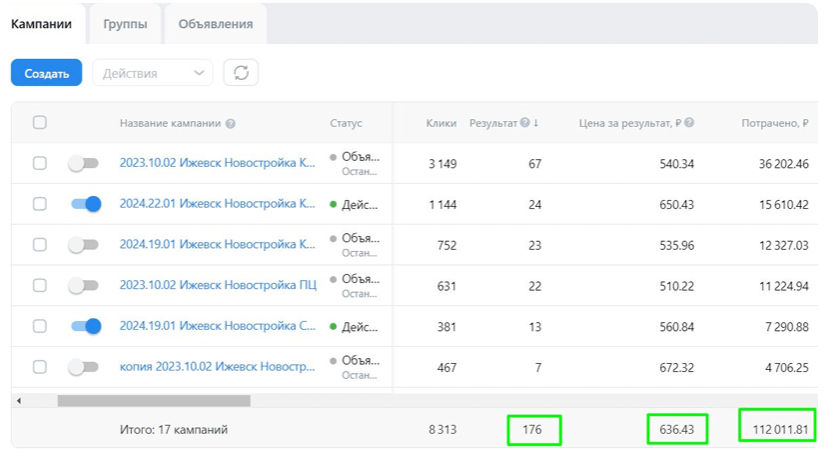Switch off 2024.19.01 Ижевск Новостройка С... campaign
This screenshot has height=457, width=838.
pyautogui.click(x=86, y=326)
